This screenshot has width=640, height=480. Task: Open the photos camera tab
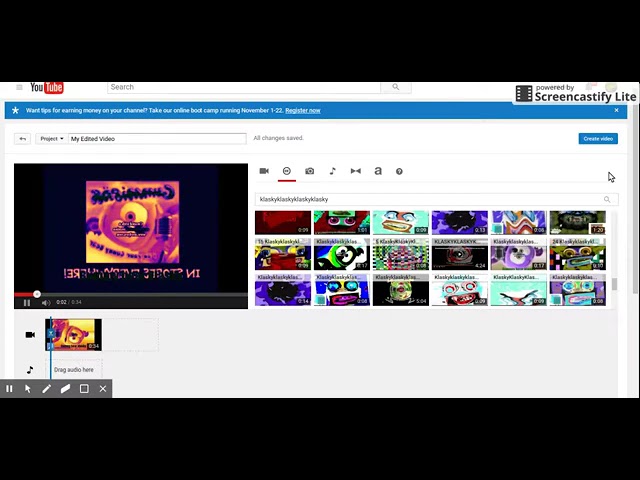[310, 171]
